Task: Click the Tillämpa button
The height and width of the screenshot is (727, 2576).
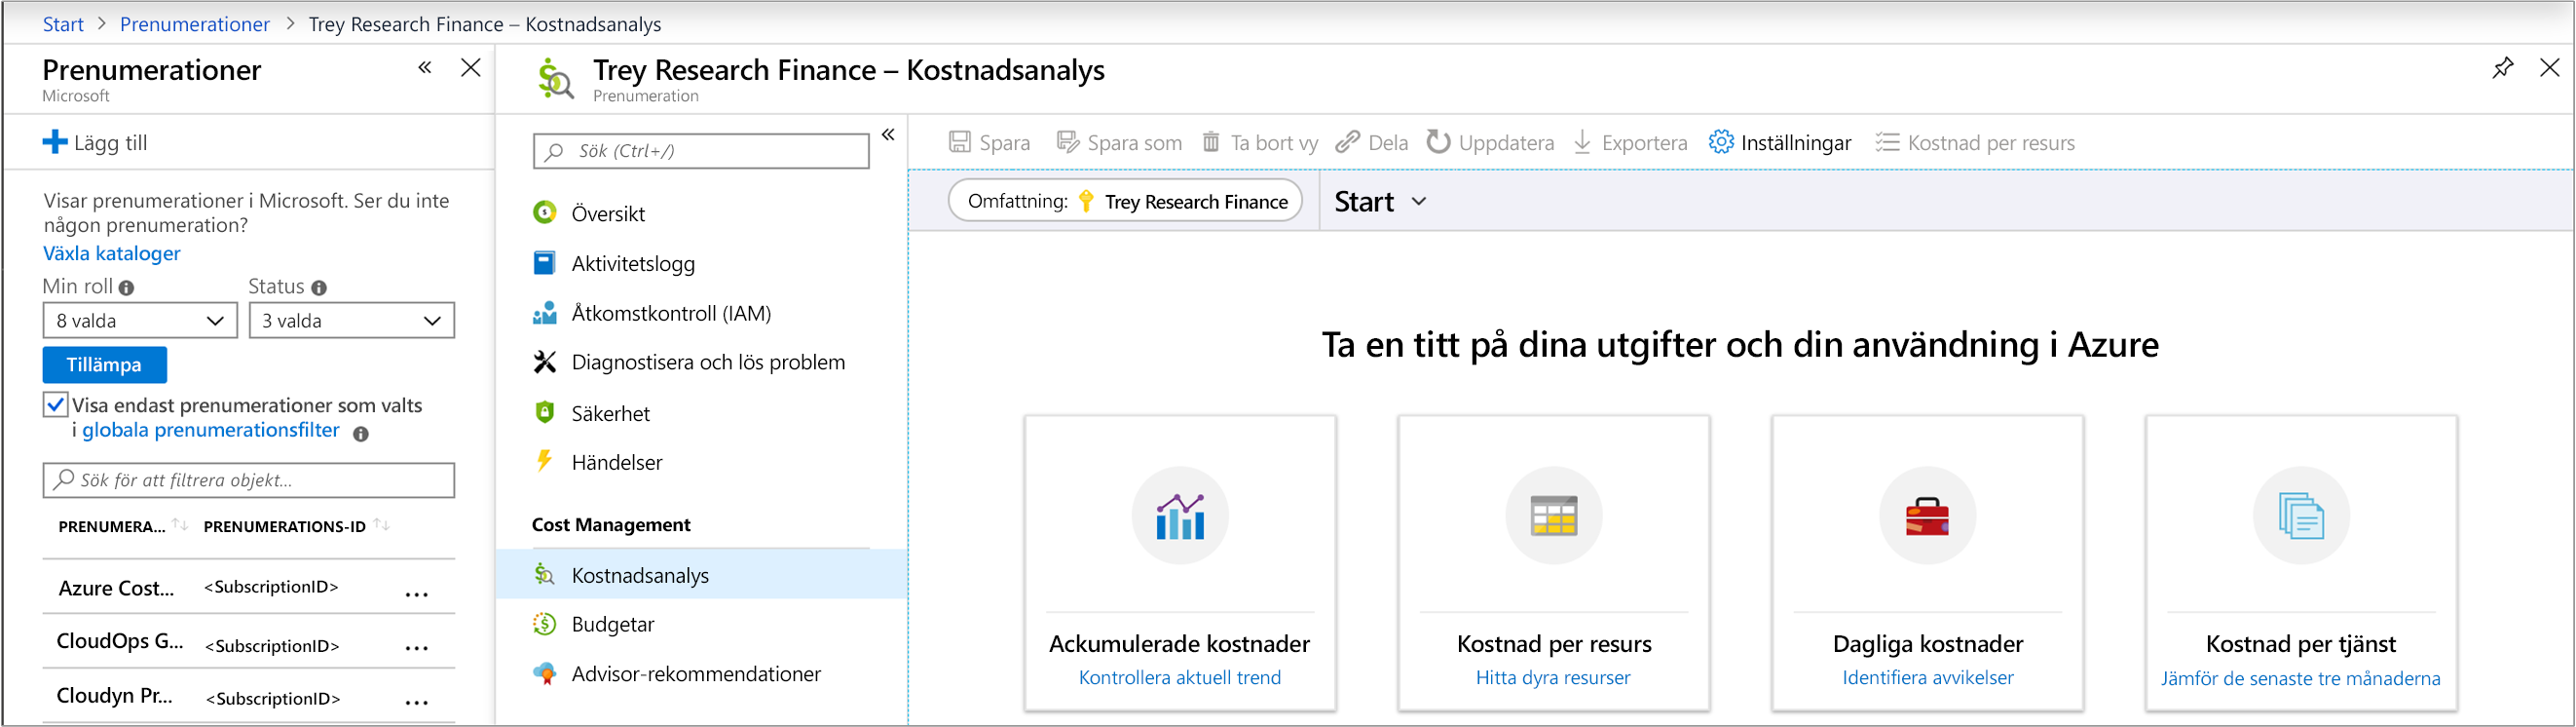Action: point(104,365)
